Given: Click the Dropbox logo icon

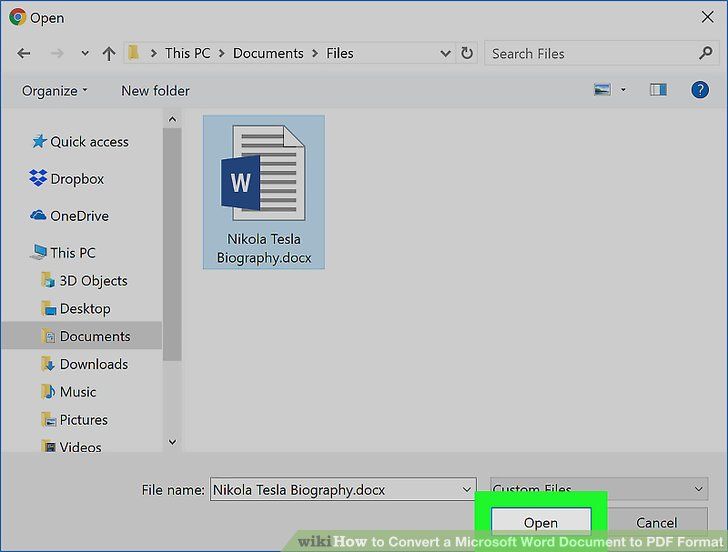Looking at the screenshot, I should point(38,178).
